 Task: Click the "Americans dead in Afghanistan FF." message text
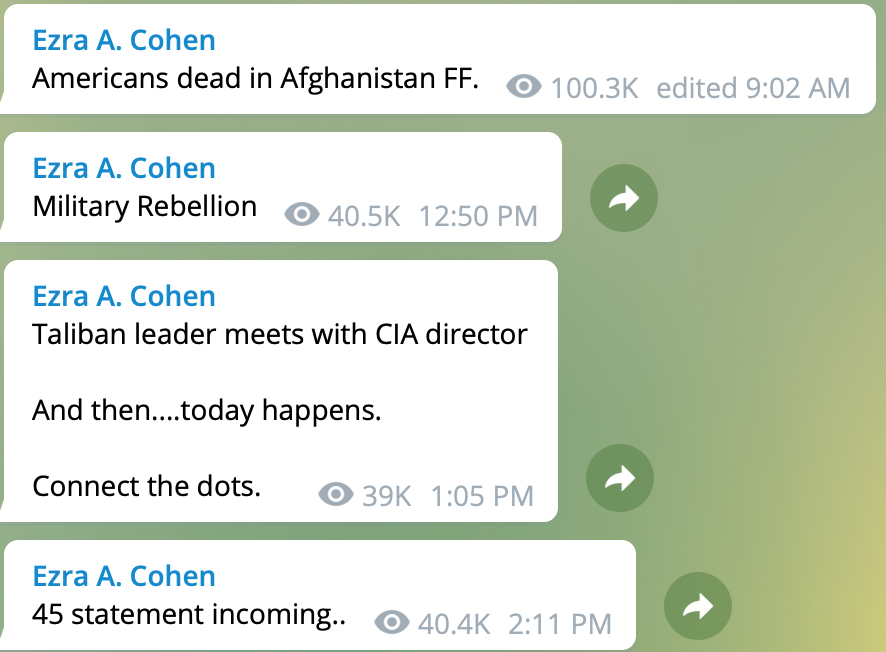(x=255, y=79)
